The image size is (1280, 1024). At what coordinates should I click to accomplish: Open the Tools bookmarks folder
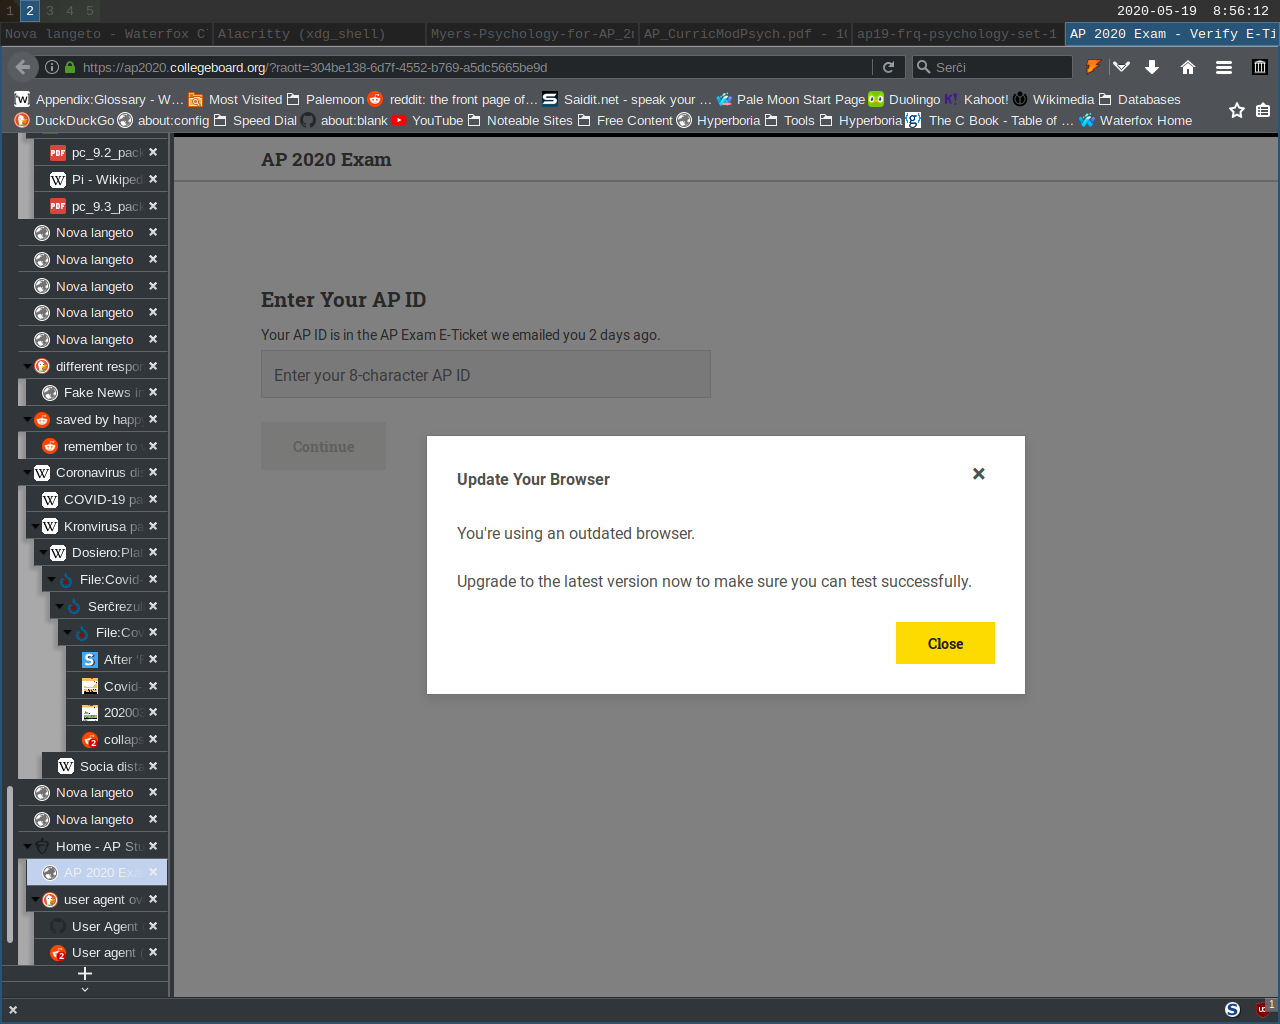pyautogui.click(x=788, y=120)
